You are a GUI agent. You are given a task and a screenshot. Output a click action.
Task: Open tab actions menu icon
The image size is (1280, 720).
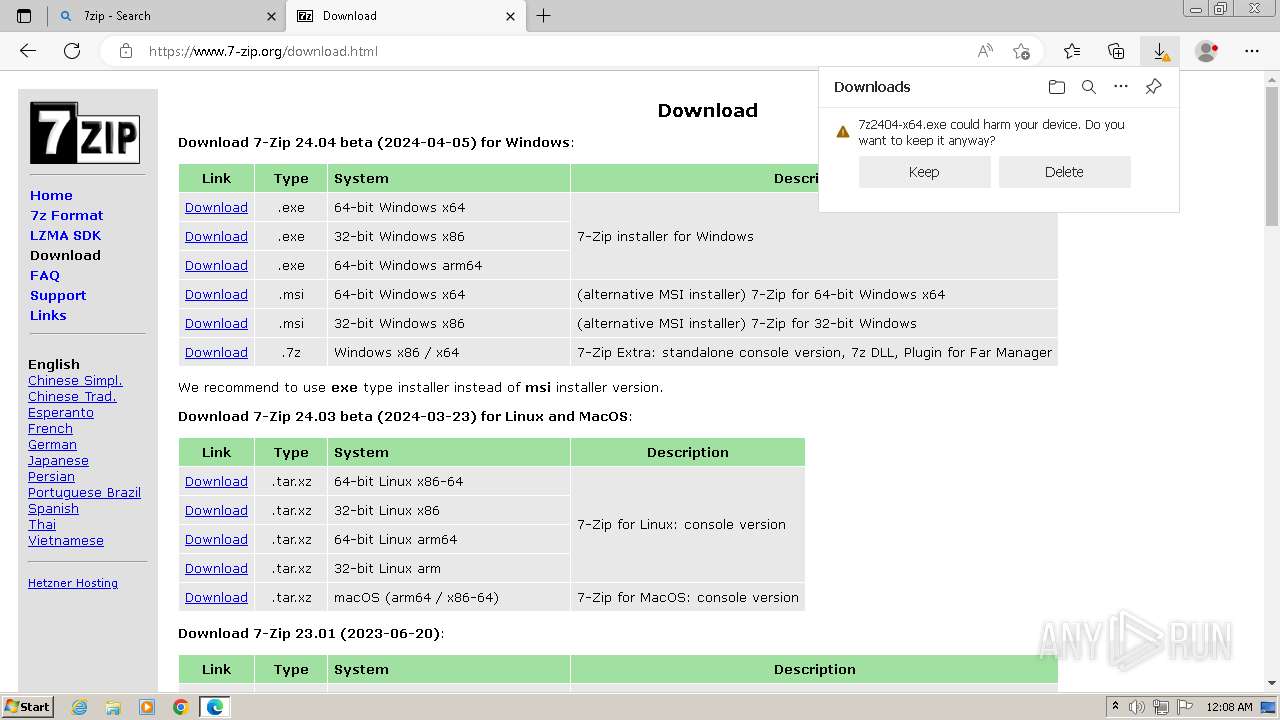coord(24,16)
